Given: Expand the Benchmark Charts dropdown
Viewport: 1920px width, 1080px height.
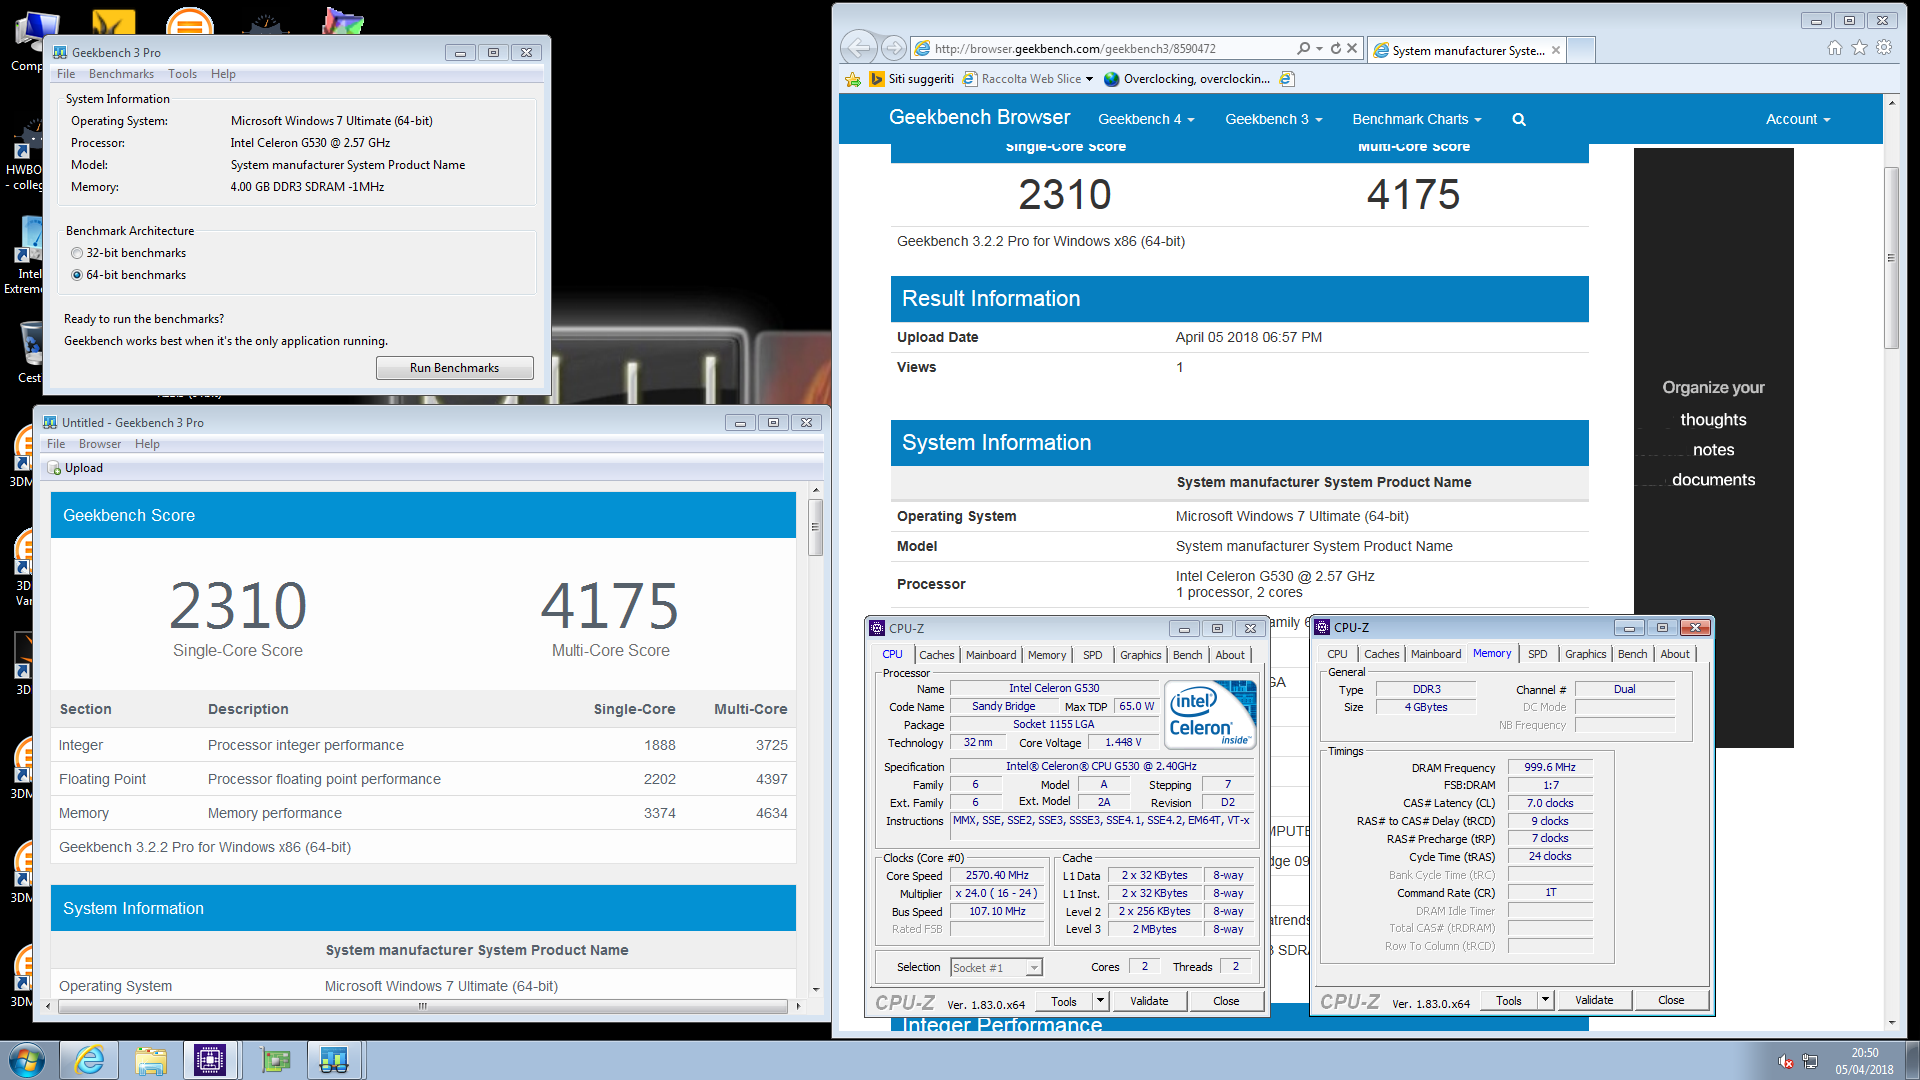Looking at the screenshot, I should coord(1417,119).
